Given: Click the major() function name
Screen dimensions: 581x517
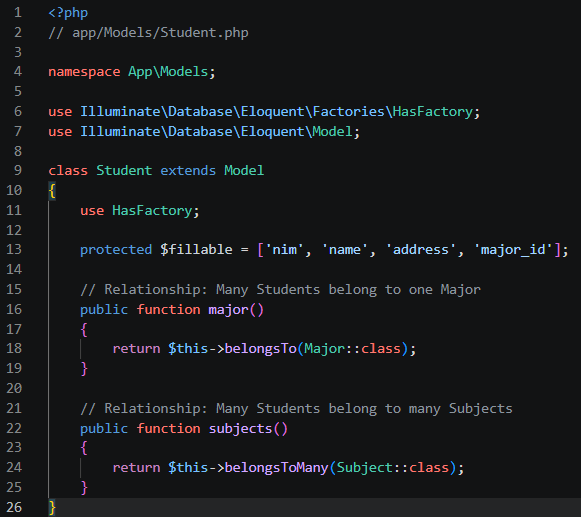Looking at the screenshot, I should point(228,310).
